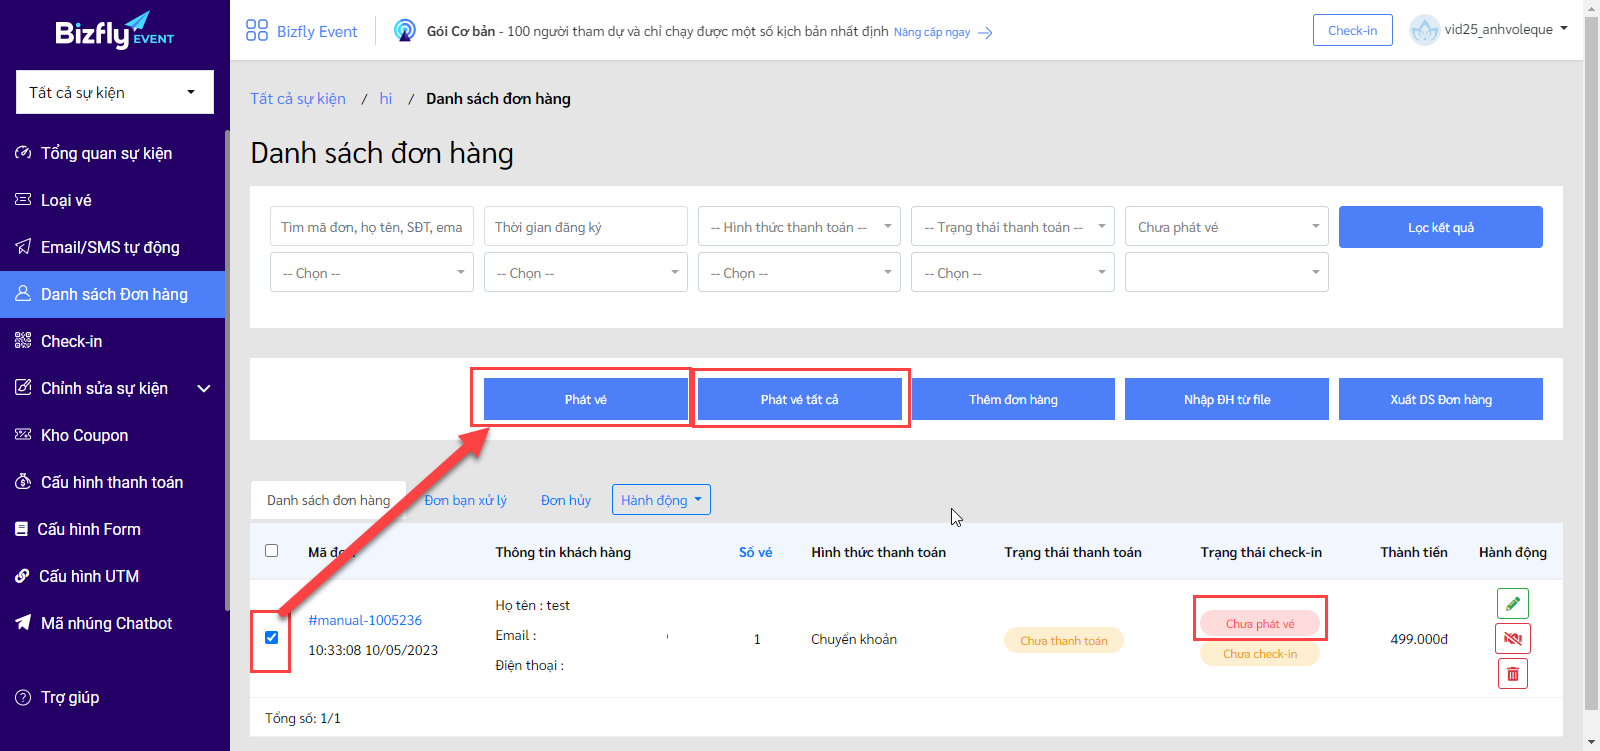
Task: Click the order search input field
Action: point(372,227)
